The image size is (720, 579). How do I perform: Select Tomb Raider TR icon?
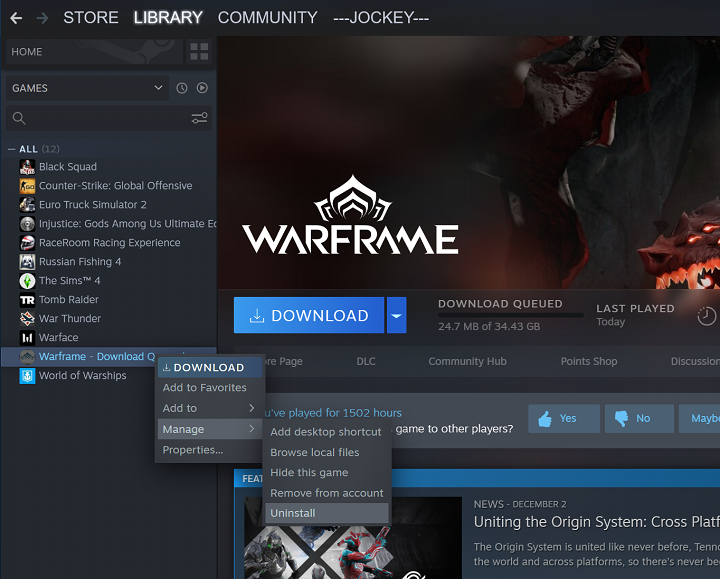tap(27, 300)
